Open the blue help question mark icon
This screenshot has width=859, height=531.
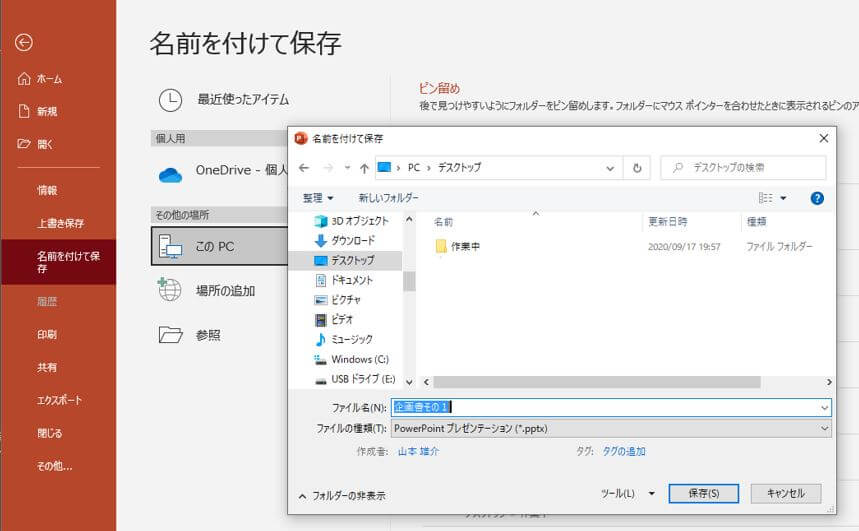(x=817, y=198)
